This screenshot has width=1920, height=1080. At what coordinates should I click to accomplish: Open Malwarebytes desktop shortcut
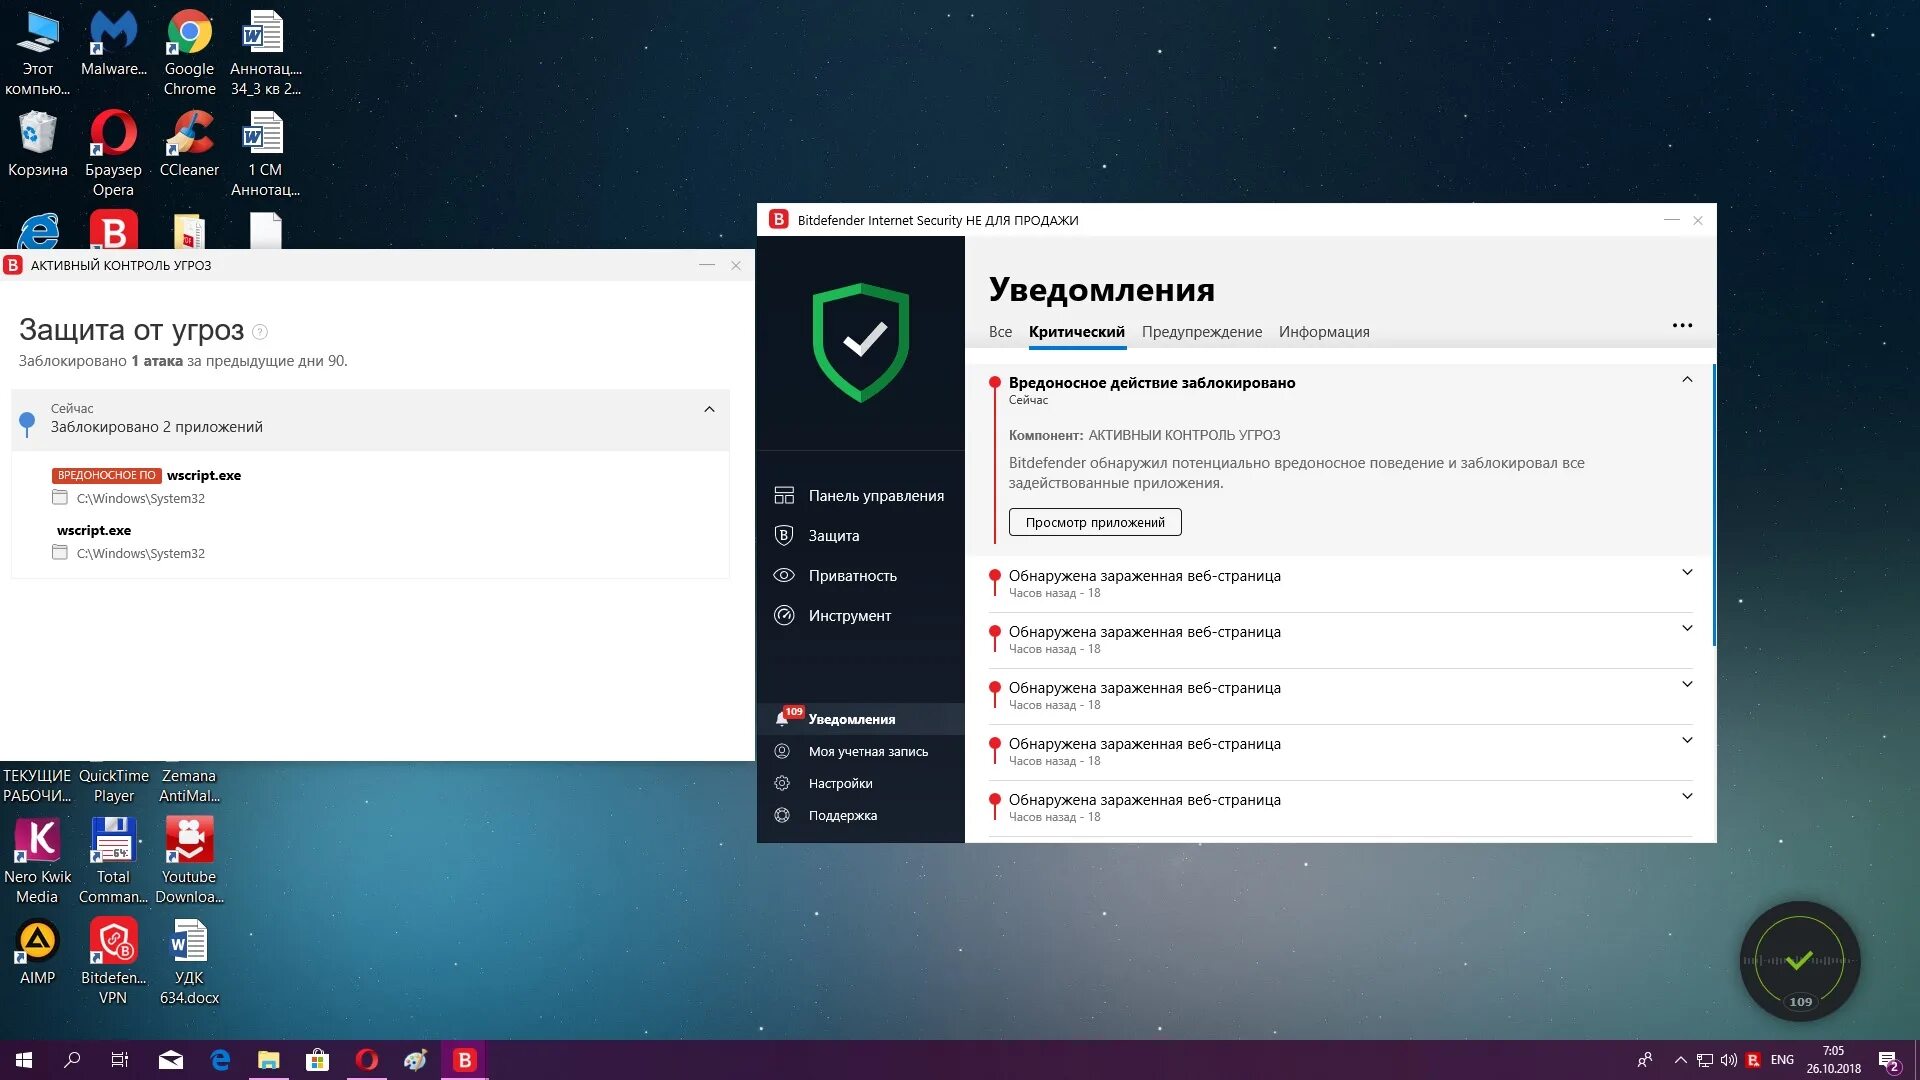113,45
